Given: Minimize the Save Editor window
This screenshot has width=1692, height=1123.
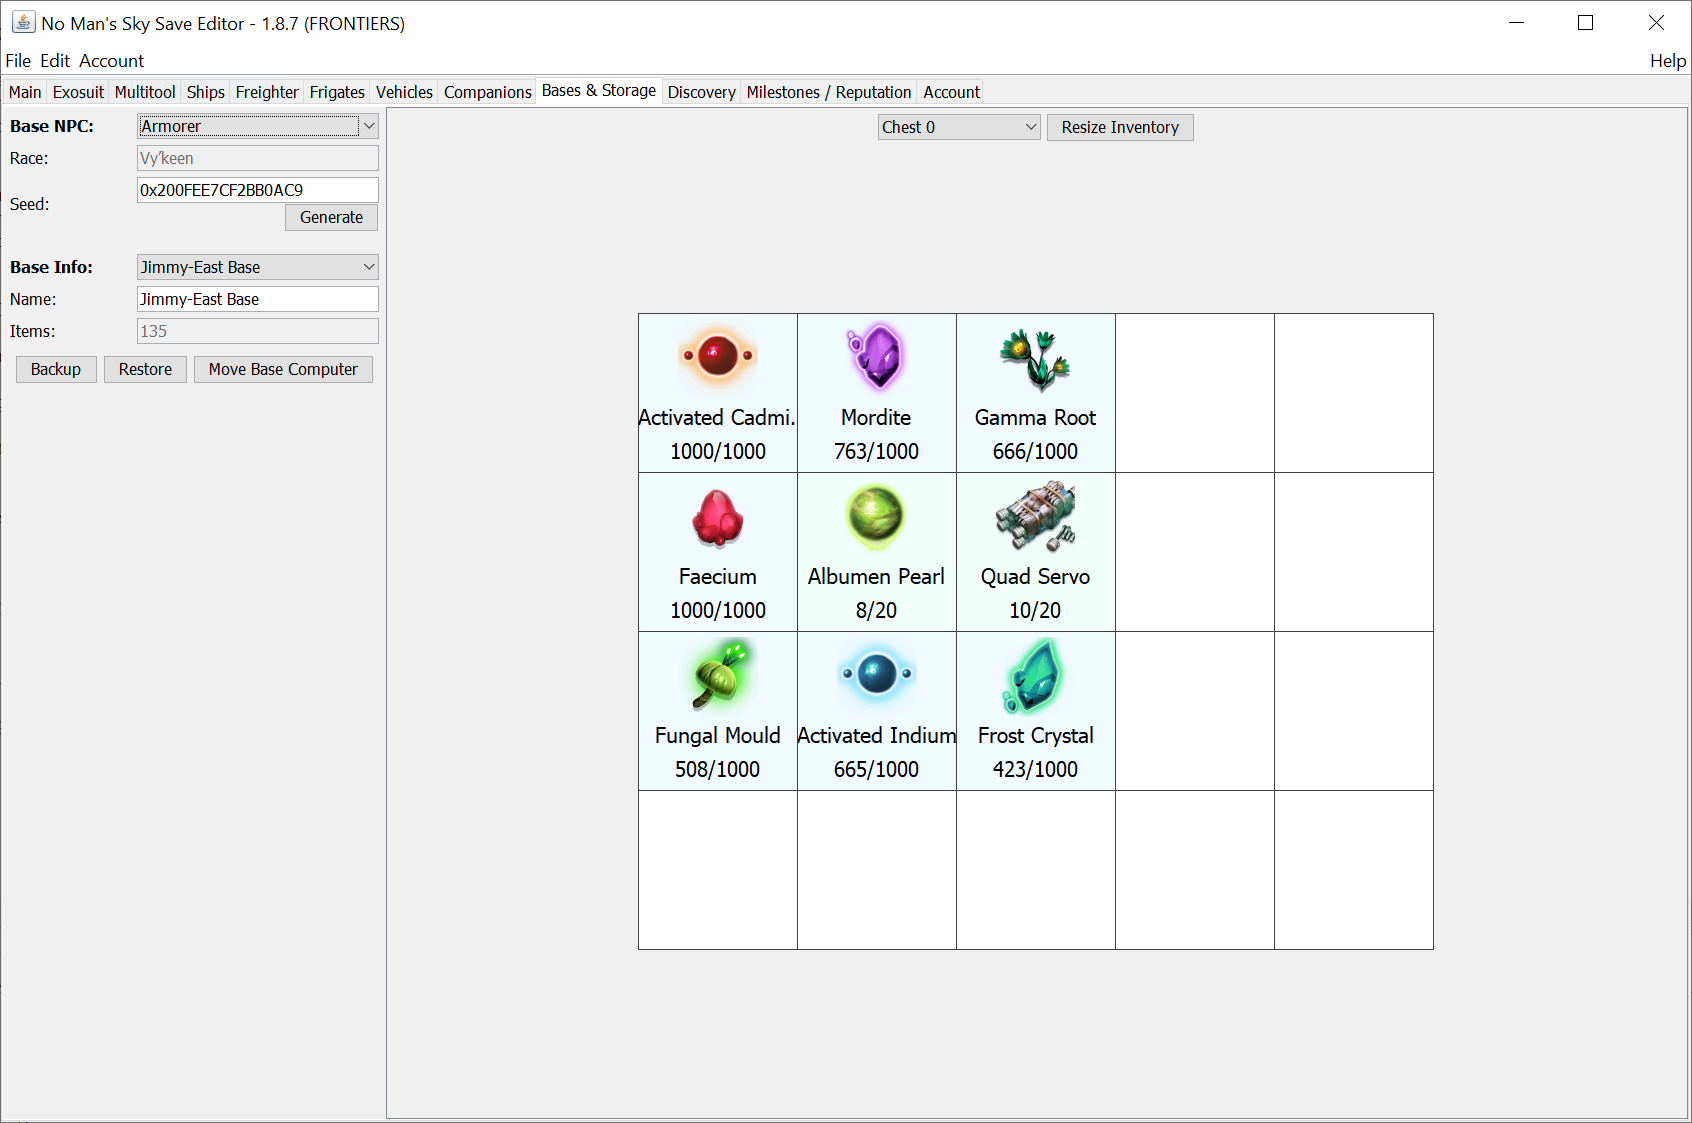Looking at the screenshot, I should pyautogui.click(x=1516, y=22).
